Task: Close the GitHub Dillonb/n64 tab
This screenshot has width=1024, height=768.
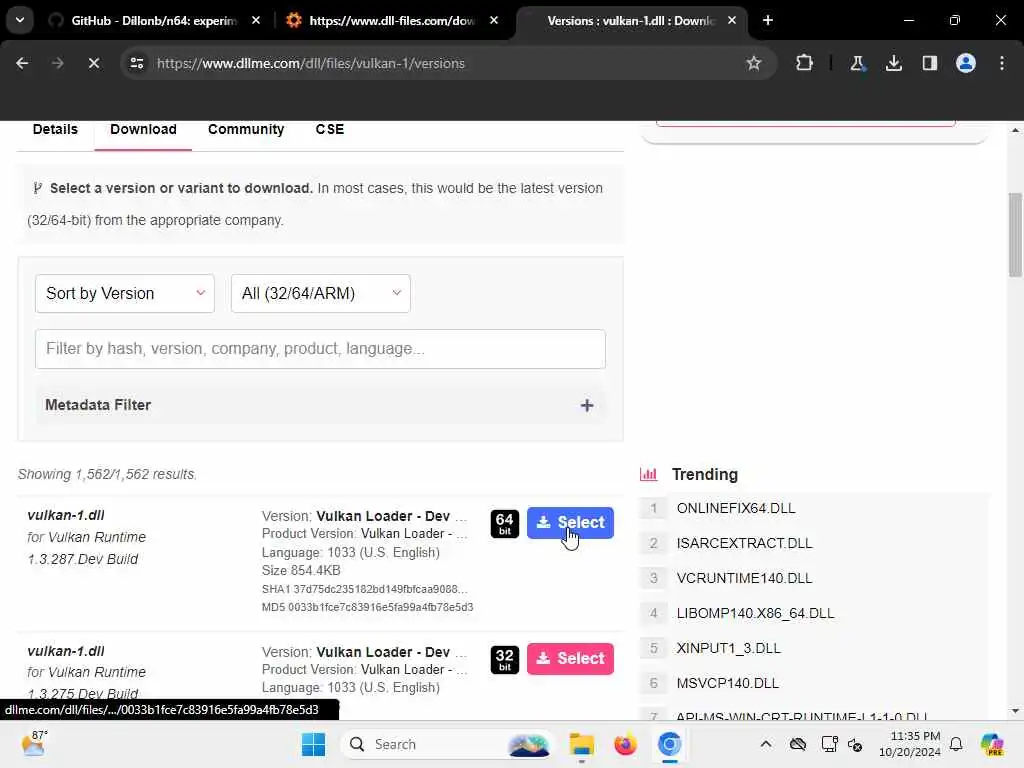Action: click(256, 20)
